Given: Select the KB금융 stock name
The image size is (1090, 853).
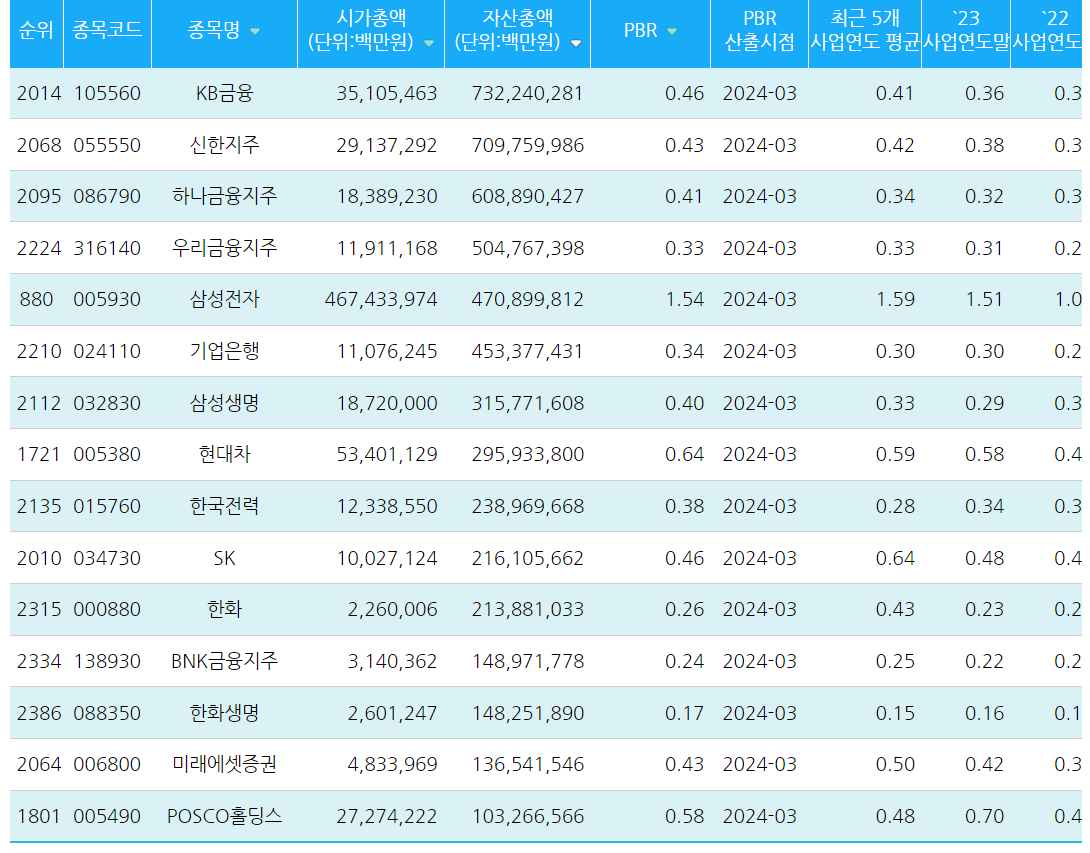Looking at the screenshot, I should 225,93.
